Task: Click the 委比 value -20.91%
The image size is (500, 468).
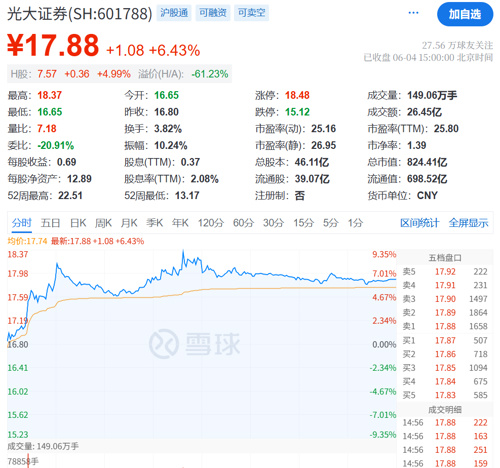Action: (x=56, y=145)
